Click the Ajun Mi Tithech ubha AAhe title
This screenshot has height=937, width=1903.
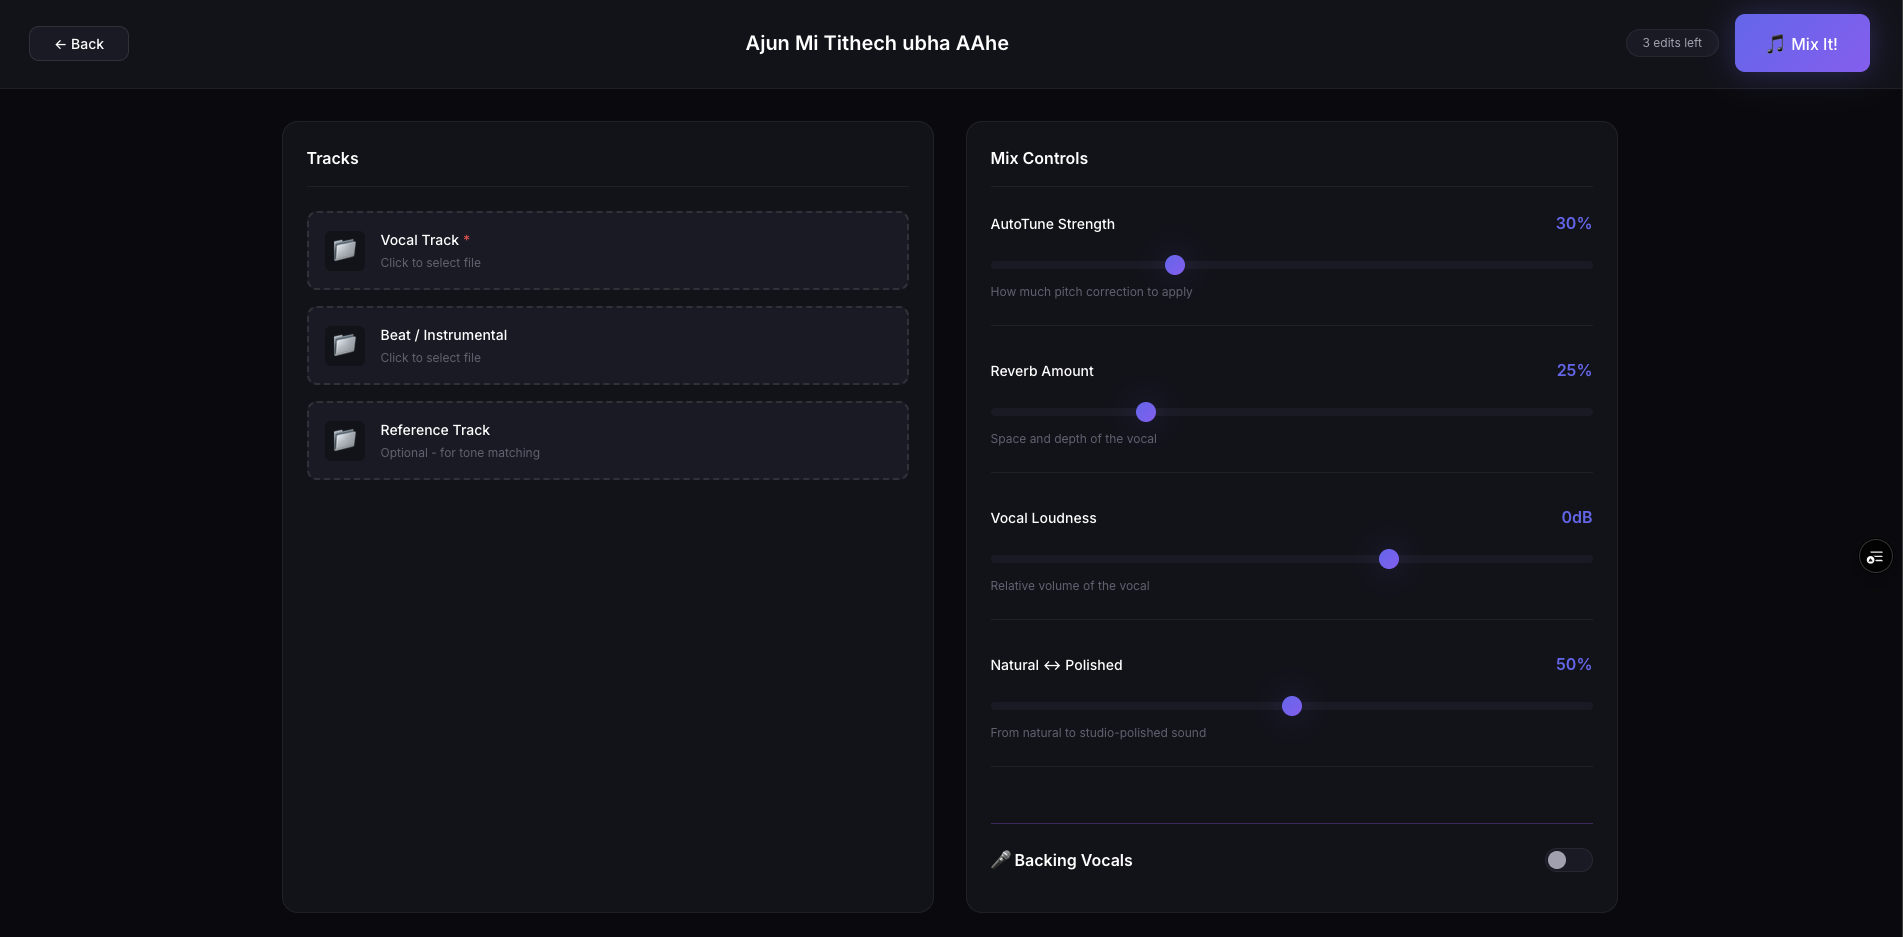click(877, 43)
